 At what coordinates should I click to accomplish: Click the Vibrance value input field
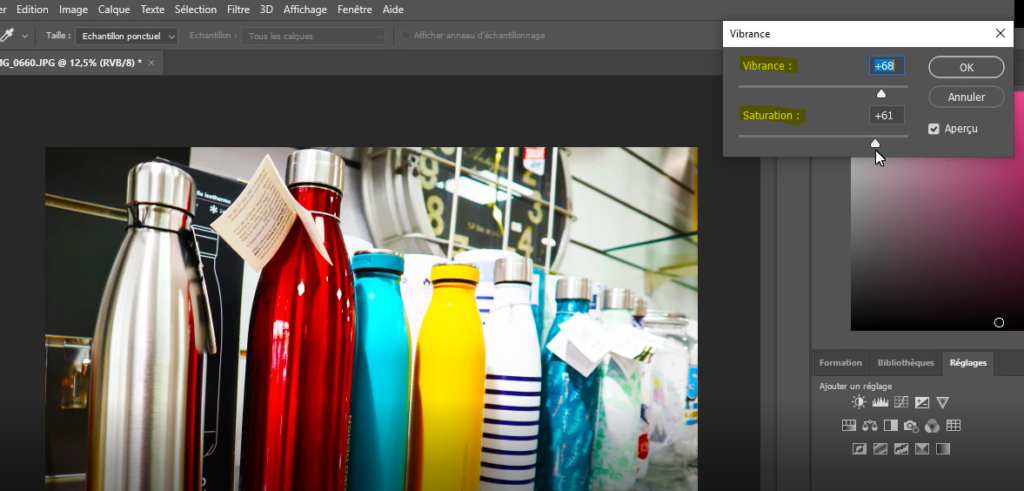886,66
